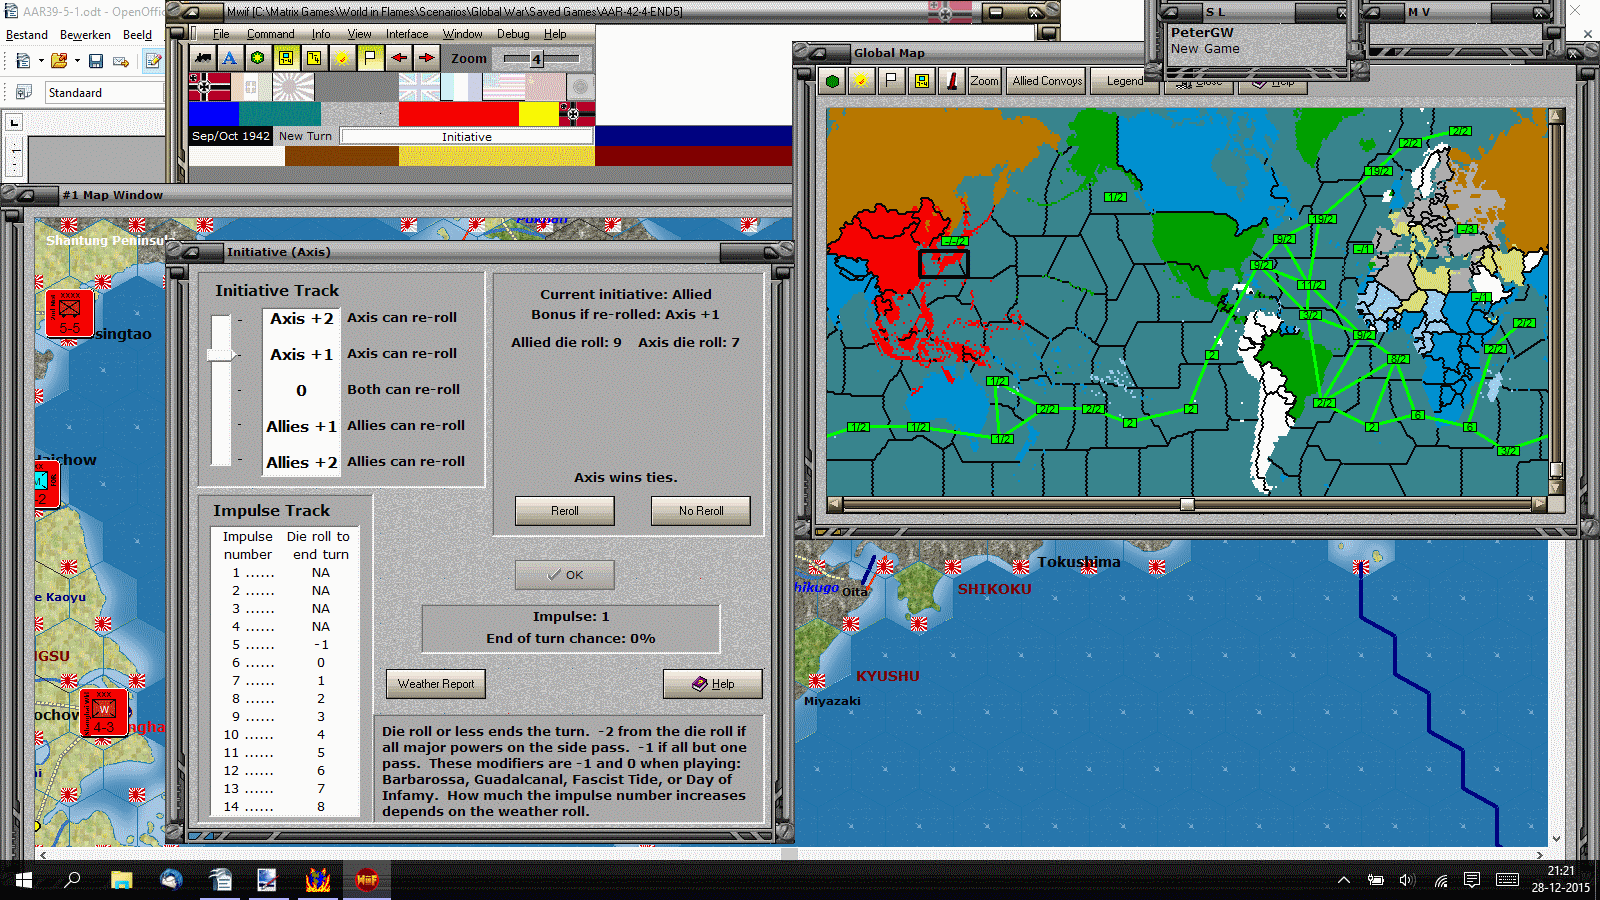Screen dimensions: 1600x900
Task: Click the red 4-3 unit counter near Shanghai
Action: (104, 713)
